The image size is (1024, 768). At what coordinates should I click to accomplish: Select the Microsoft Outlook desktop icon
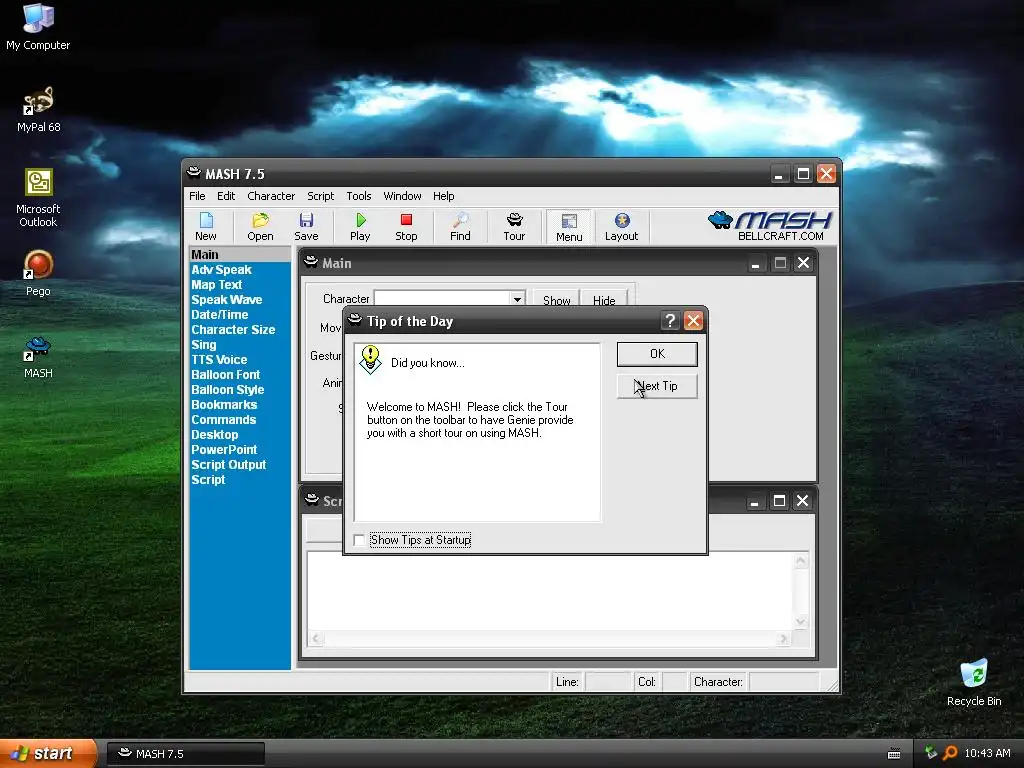pos(39,198)
